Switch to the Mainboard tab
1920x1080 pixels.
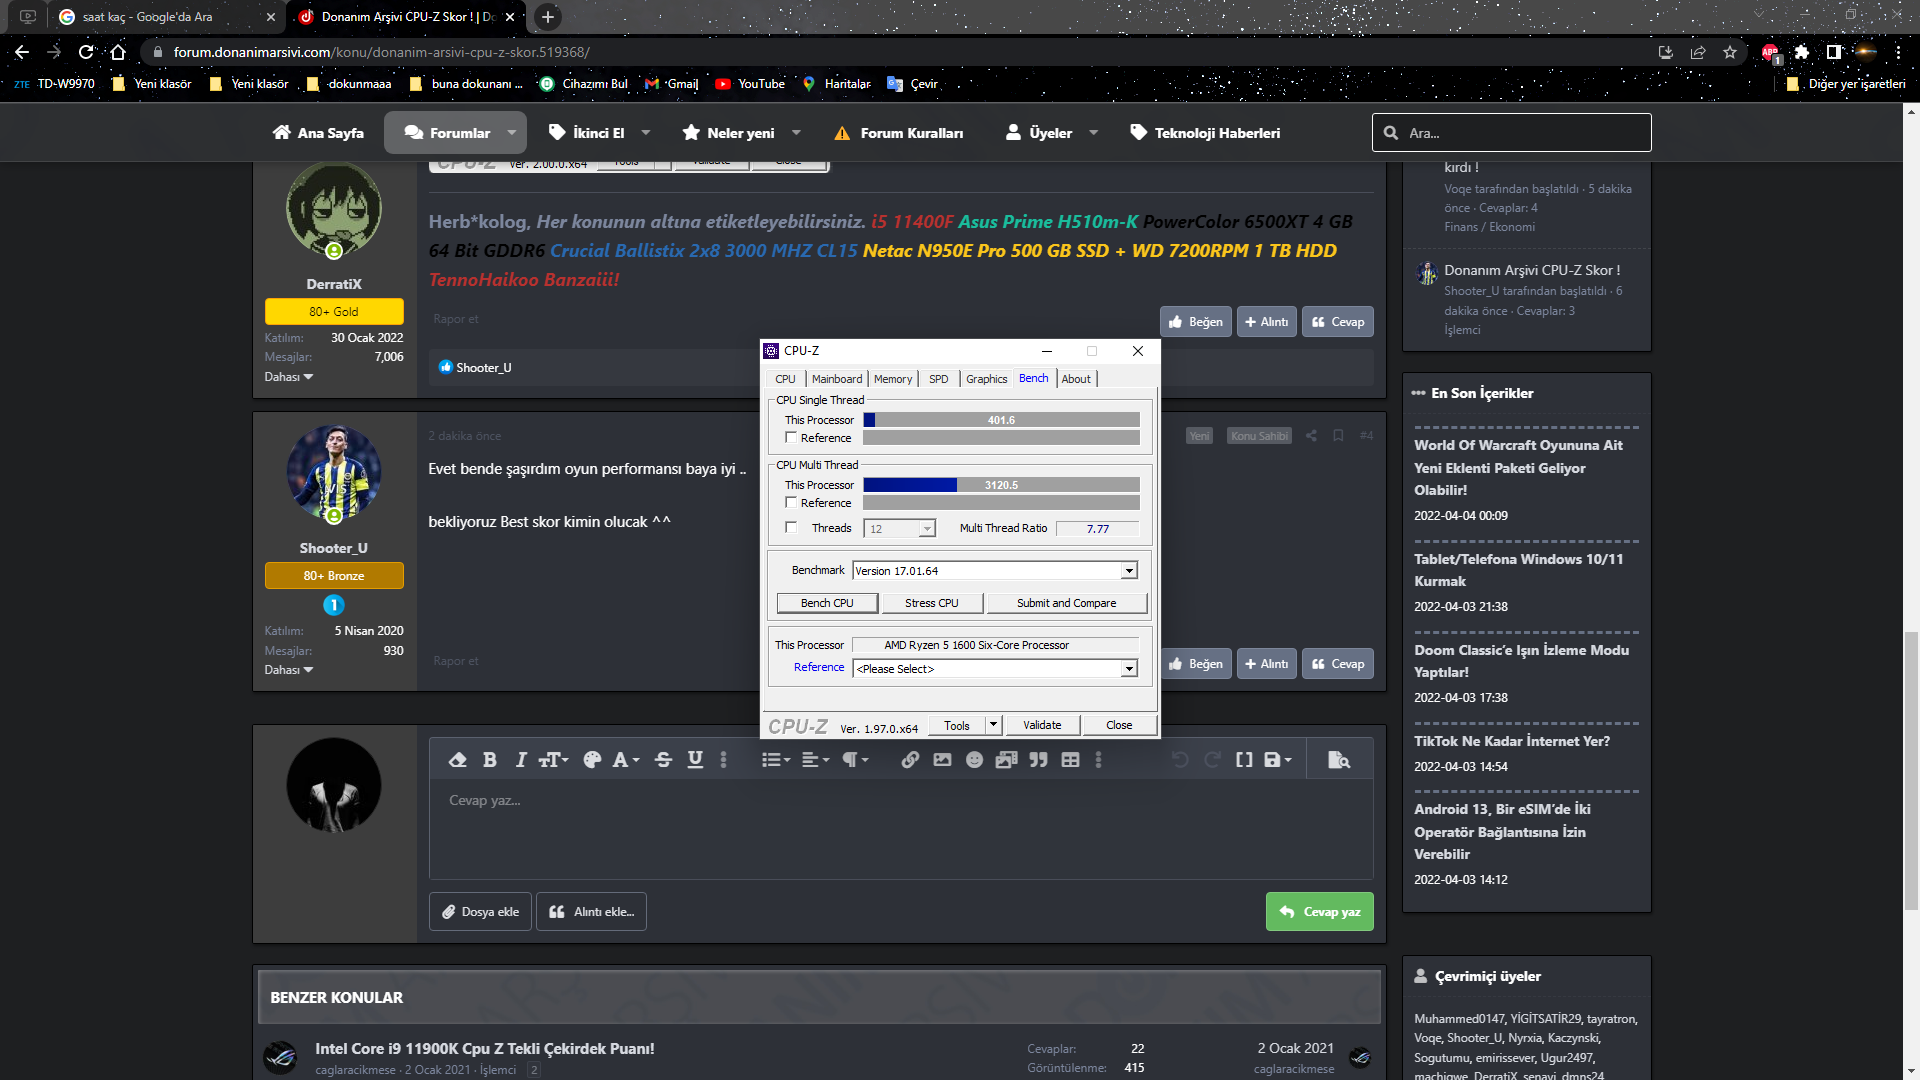point(837,379)
